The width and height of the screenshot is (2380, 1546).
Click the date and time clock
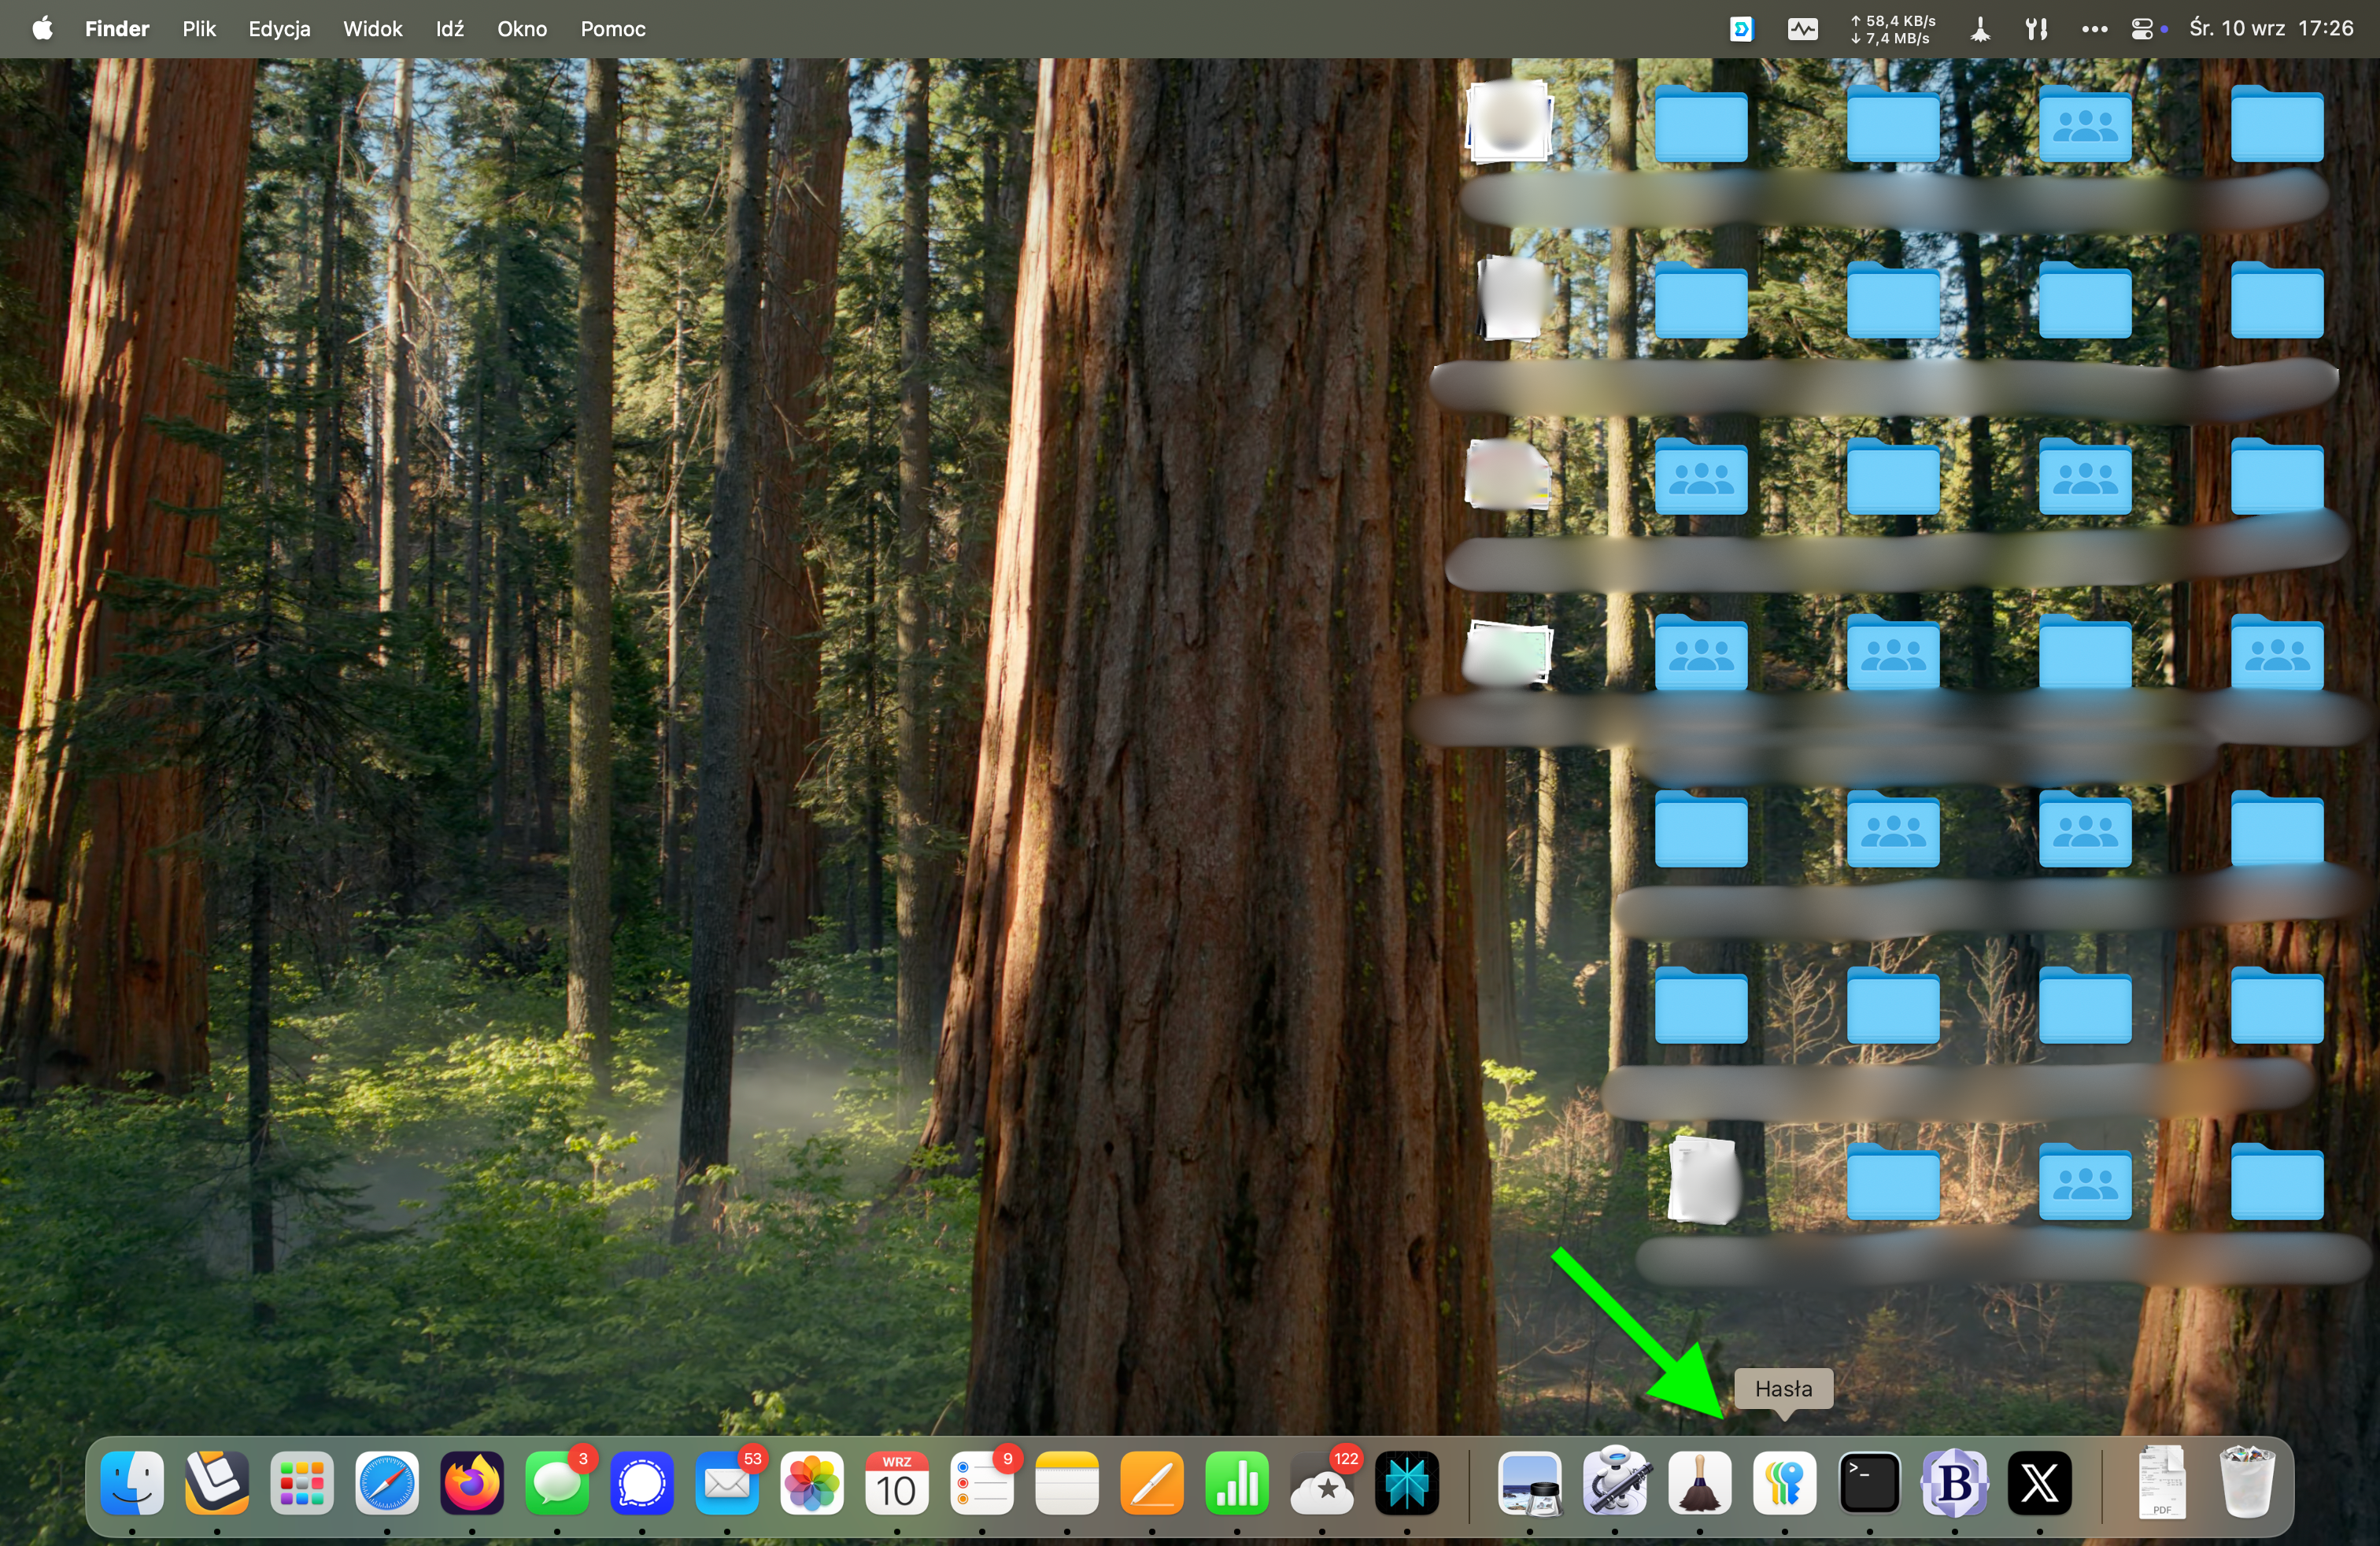[x=2271, y=28]
